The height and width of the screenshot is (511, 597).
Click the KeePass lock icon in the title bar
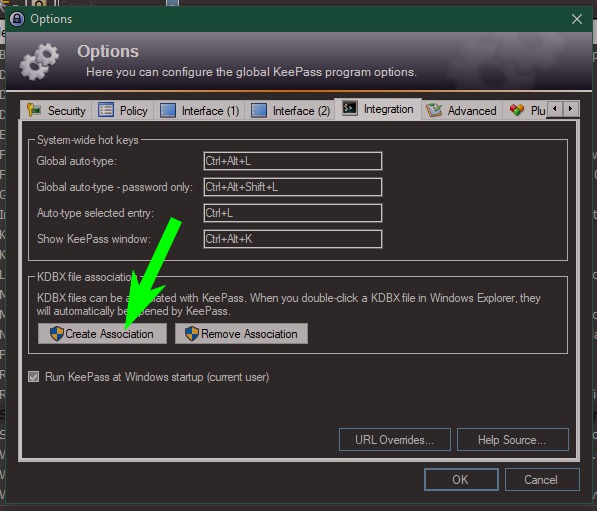pyautogui.click(x=17, y=19)
